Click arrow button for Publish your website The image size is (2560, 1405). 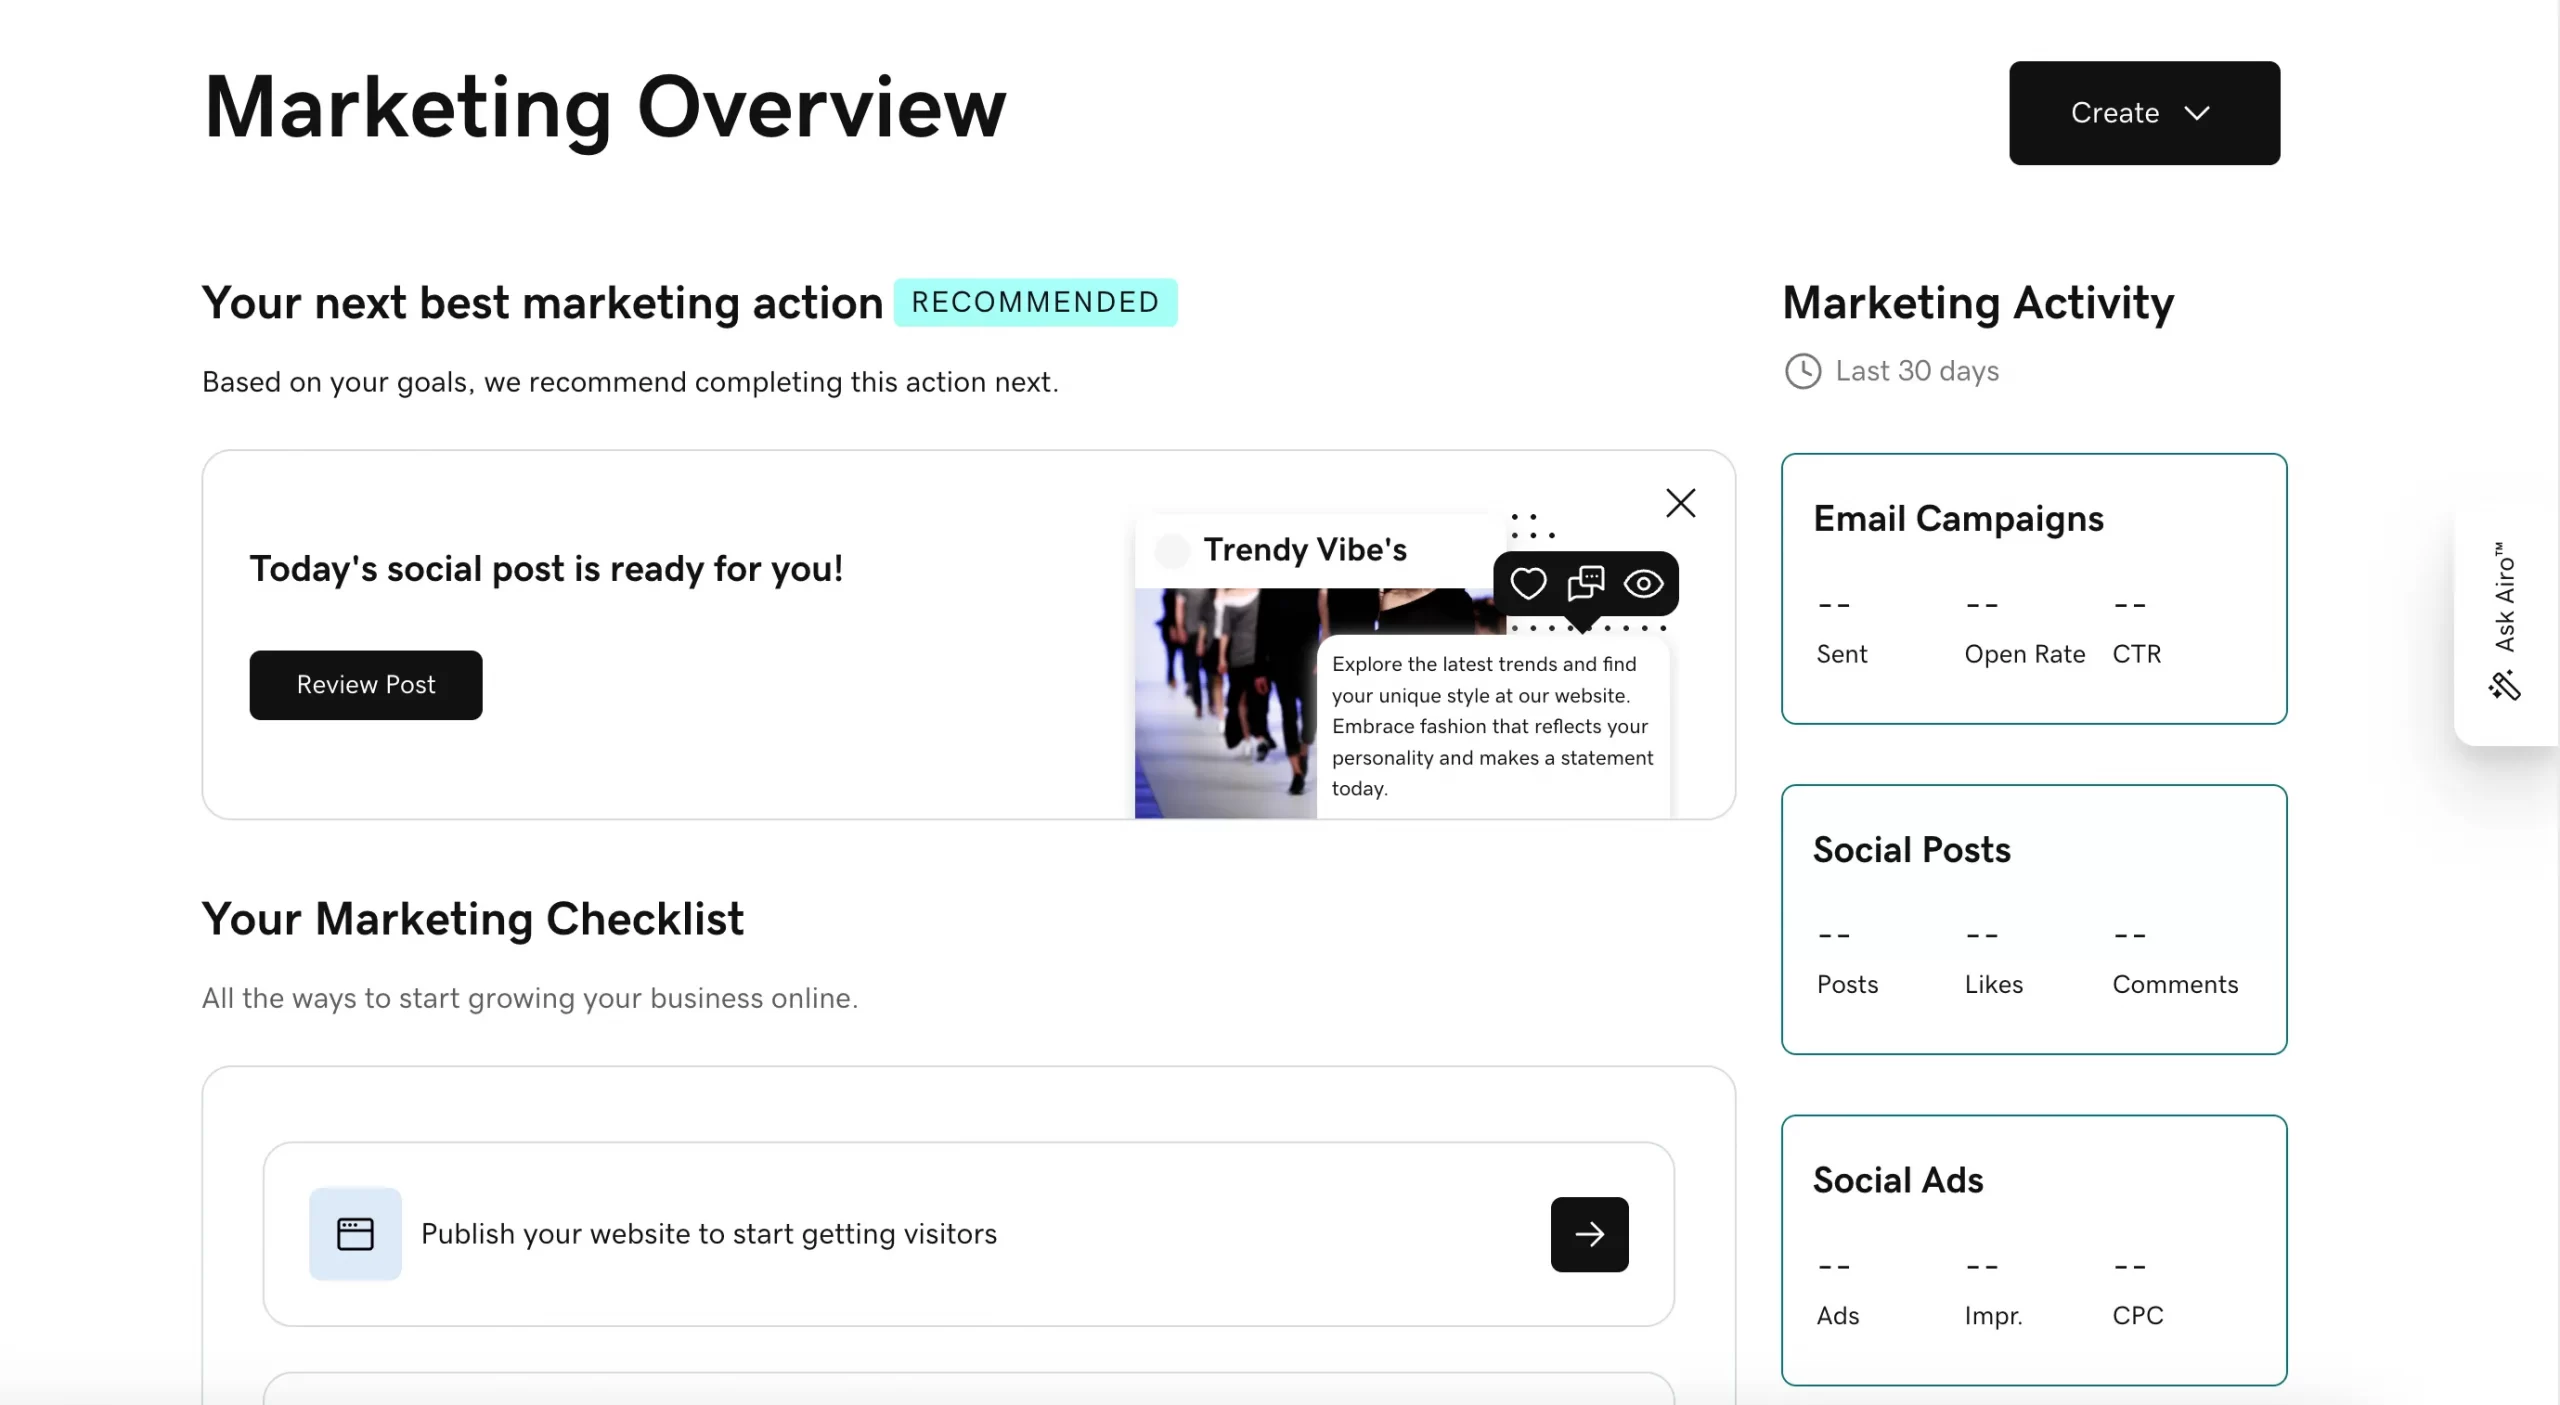pos(1588,1234)
